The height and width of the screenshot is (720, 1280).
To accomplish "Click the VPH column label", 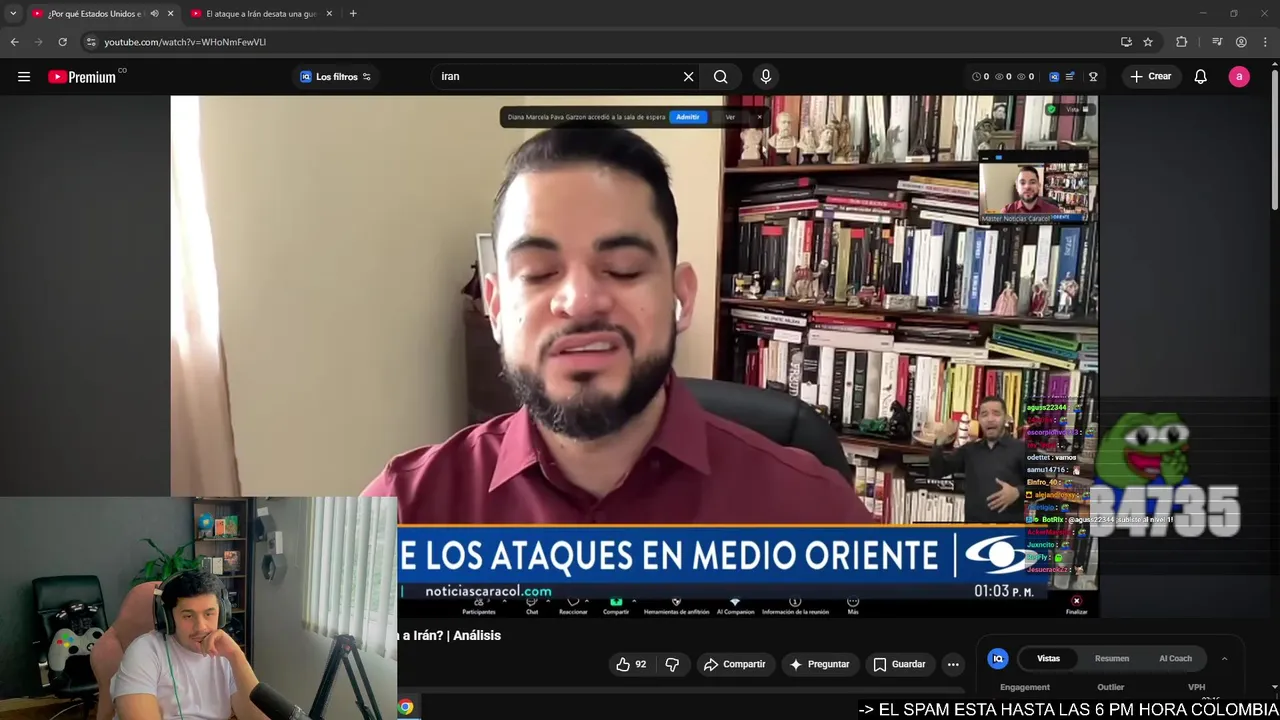I will click(x=1196, y=687).
